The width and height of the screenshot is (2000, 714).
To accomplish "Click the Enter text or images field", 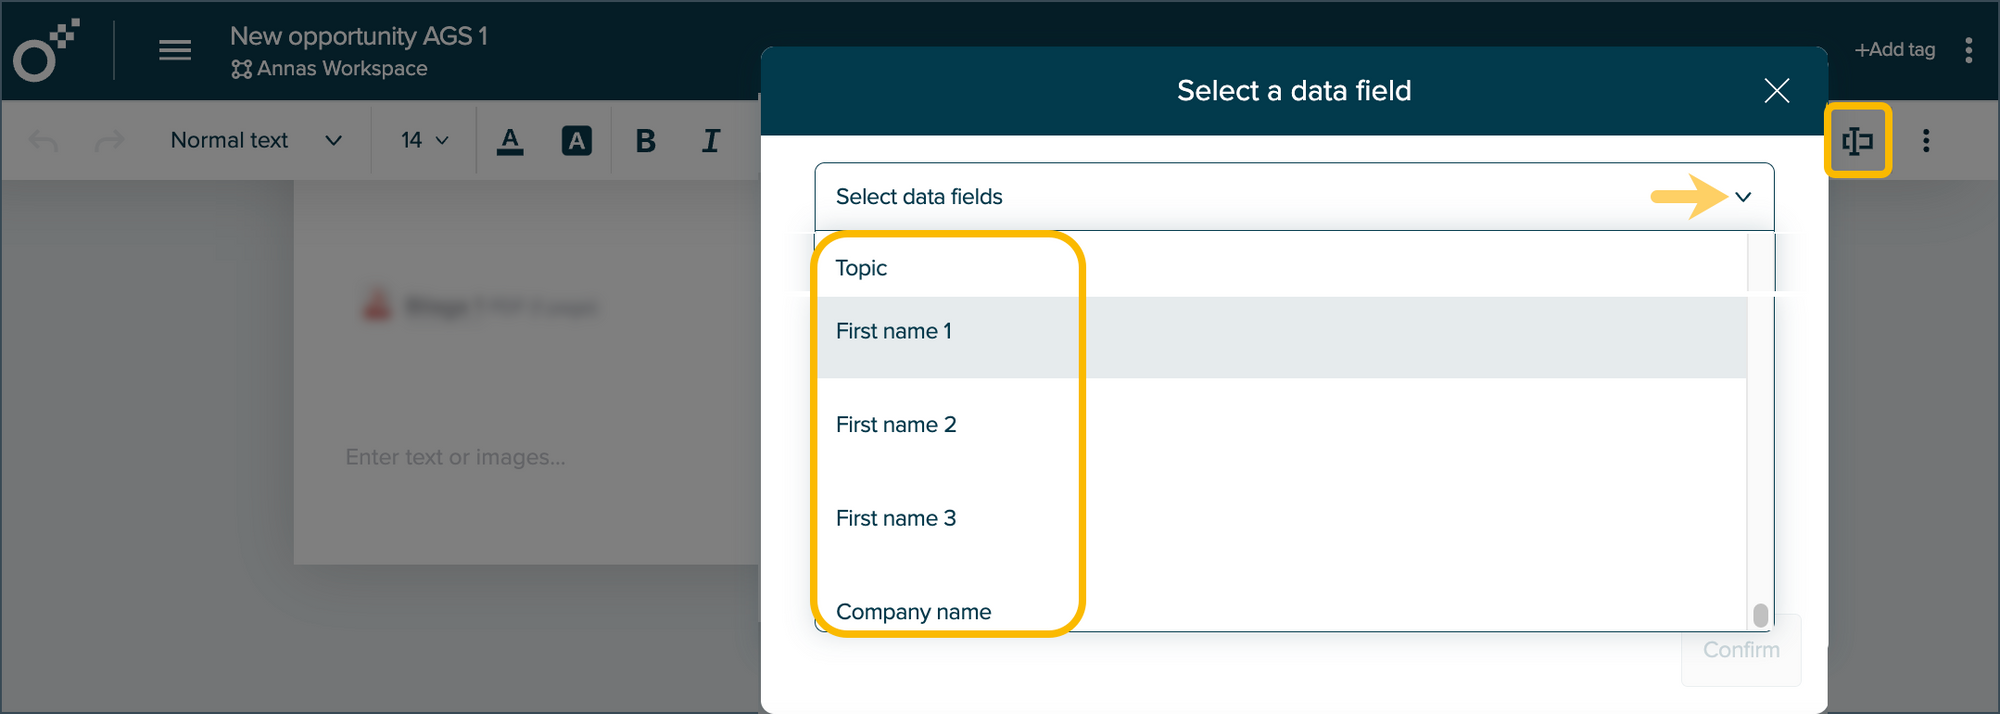I will tap(455, 457).
